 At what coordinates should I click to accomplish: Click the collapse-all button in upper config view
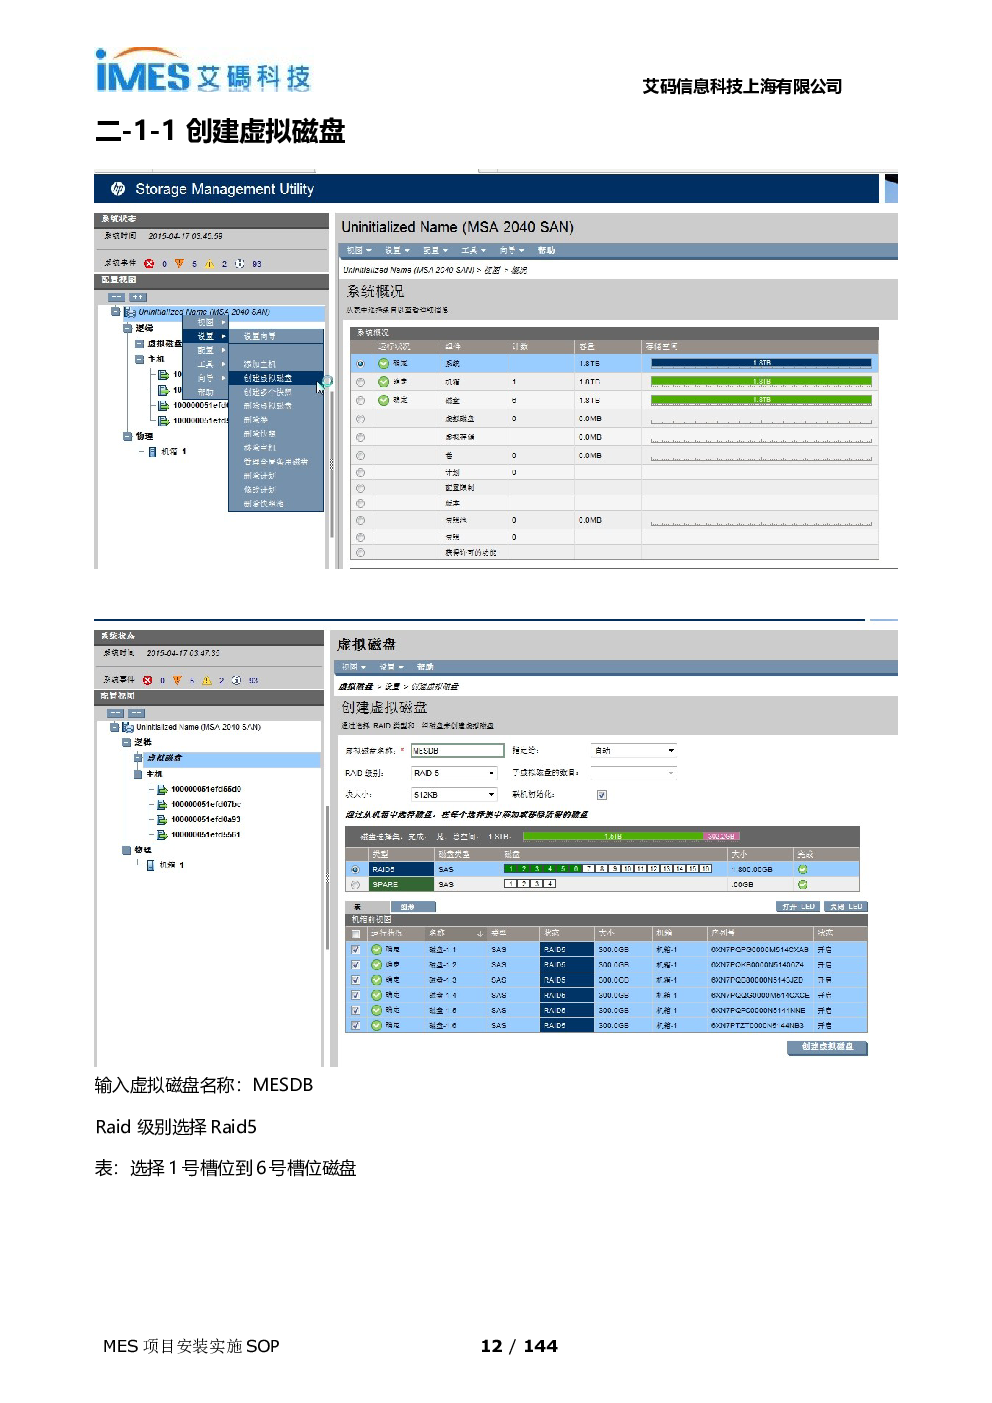pyautogui.click(x=117, y=297)
